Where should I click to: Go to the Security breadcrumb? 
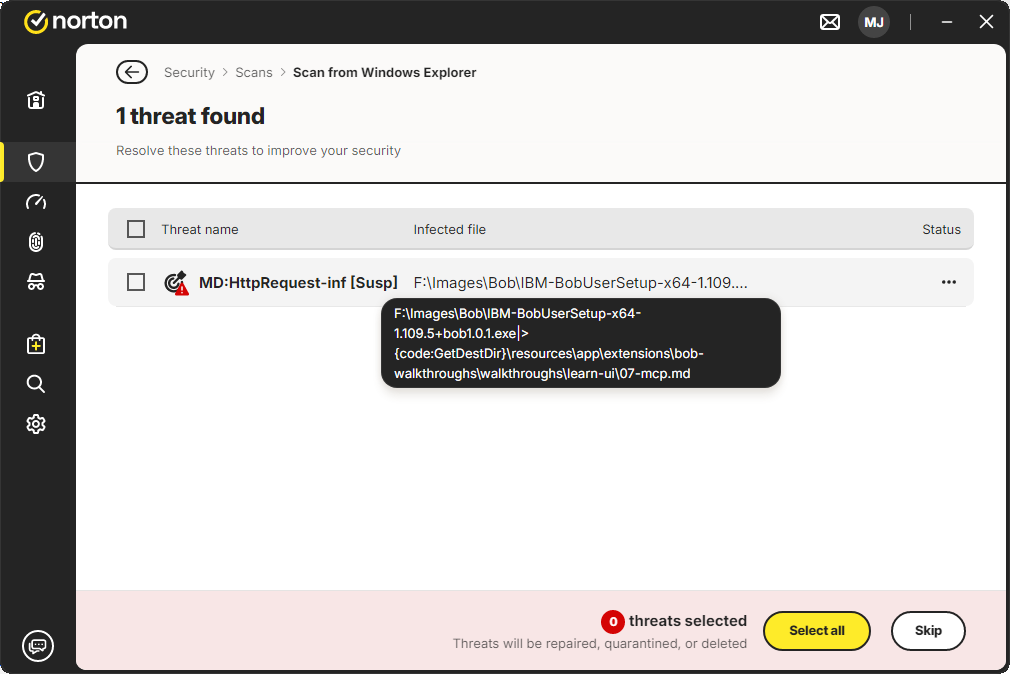[x=189, y=72]
